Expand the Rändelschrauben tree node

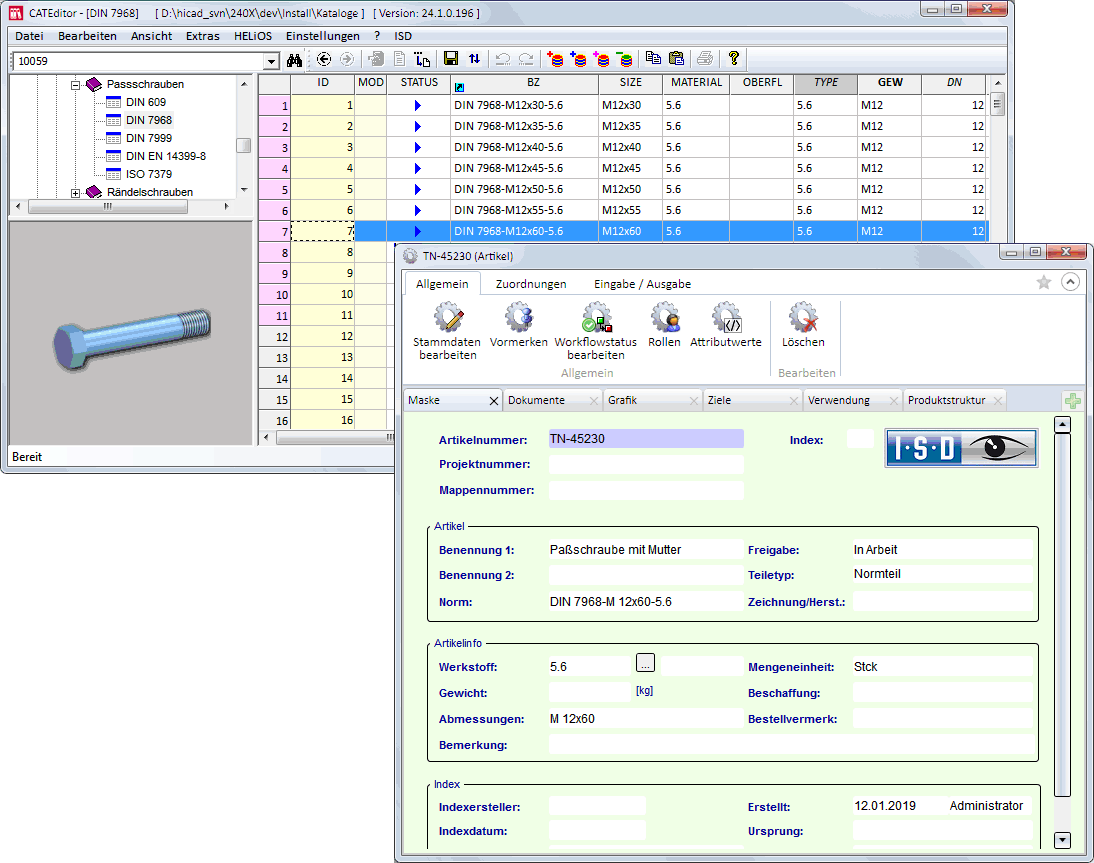tap(76, 192)
